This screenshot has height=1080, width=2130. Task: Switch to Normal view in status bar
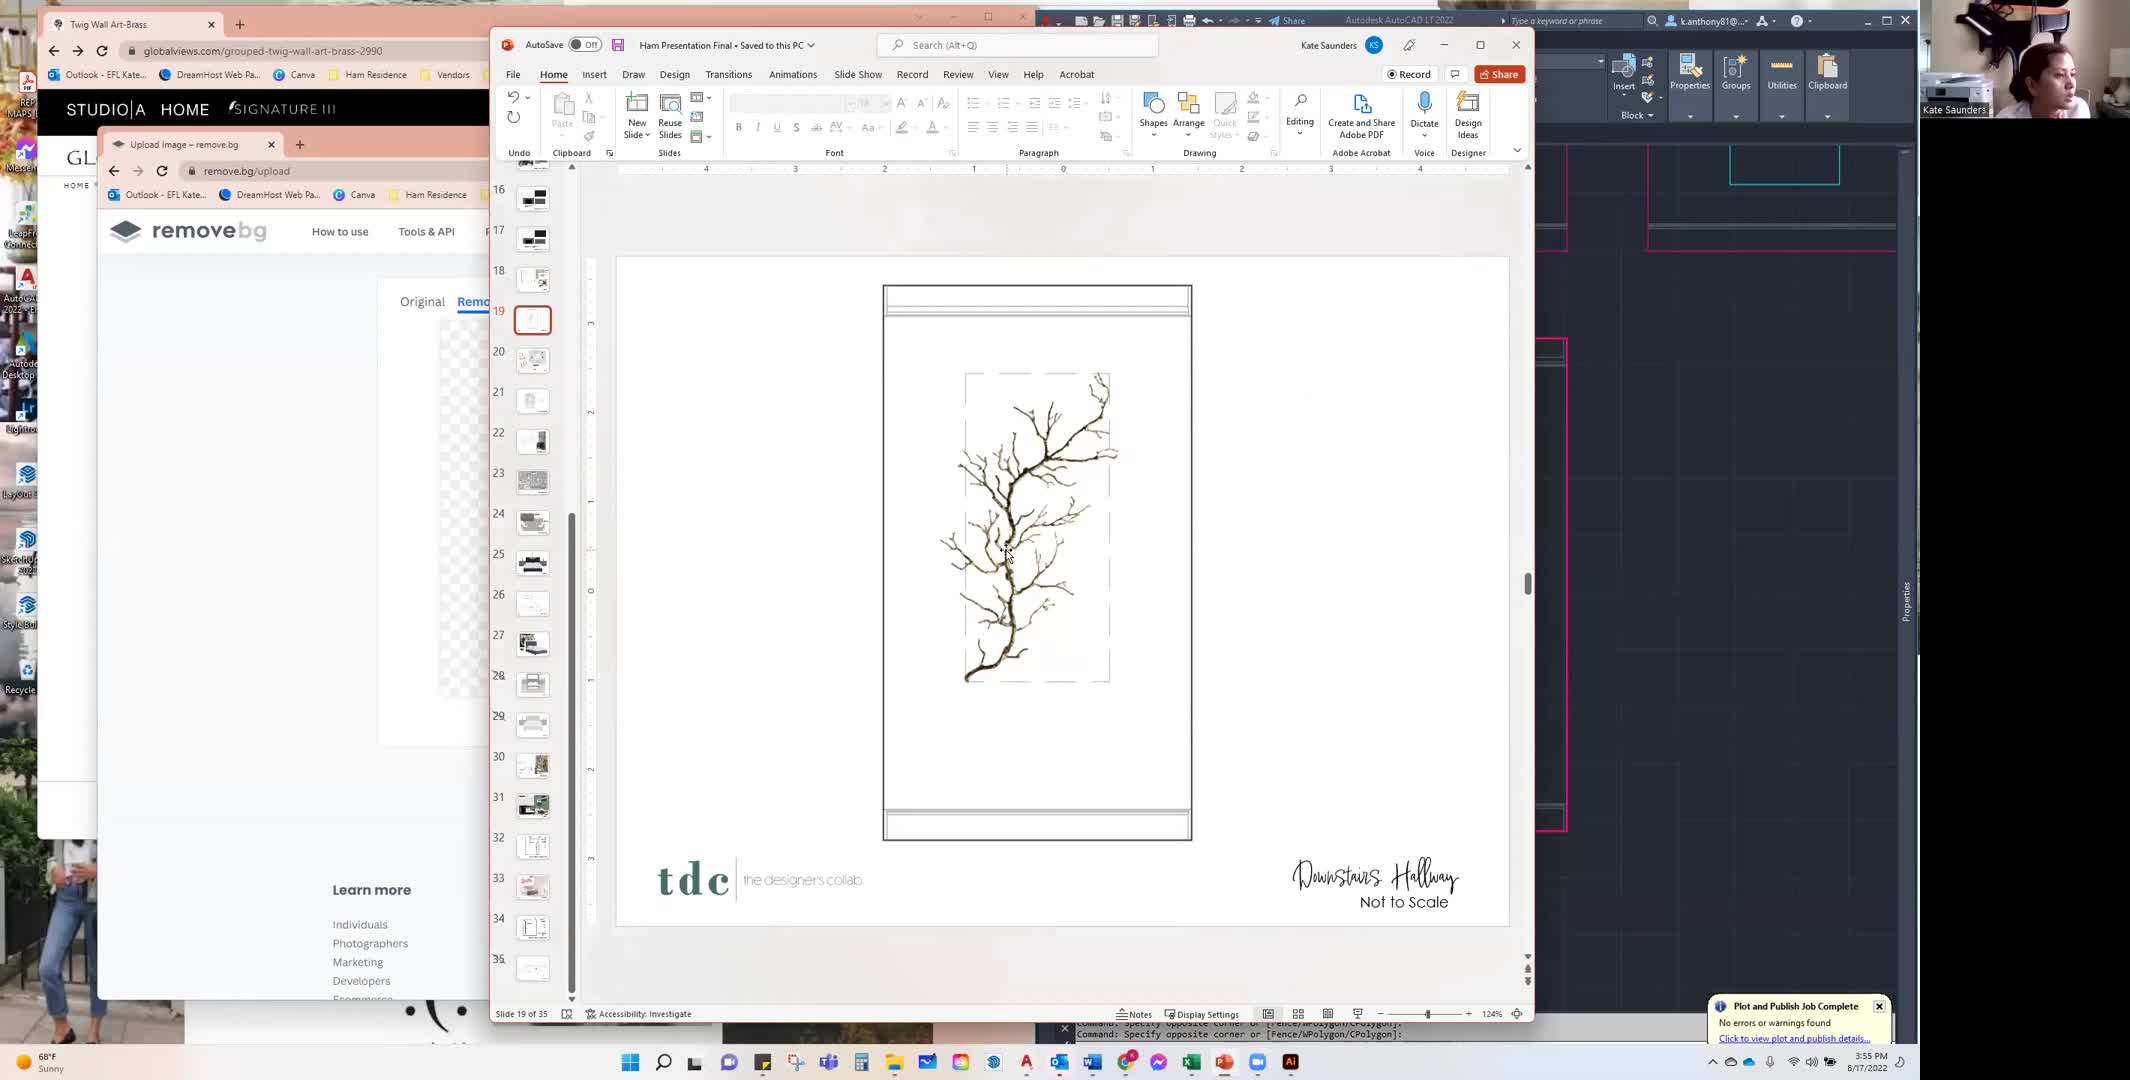[x=1268, y=1014]
